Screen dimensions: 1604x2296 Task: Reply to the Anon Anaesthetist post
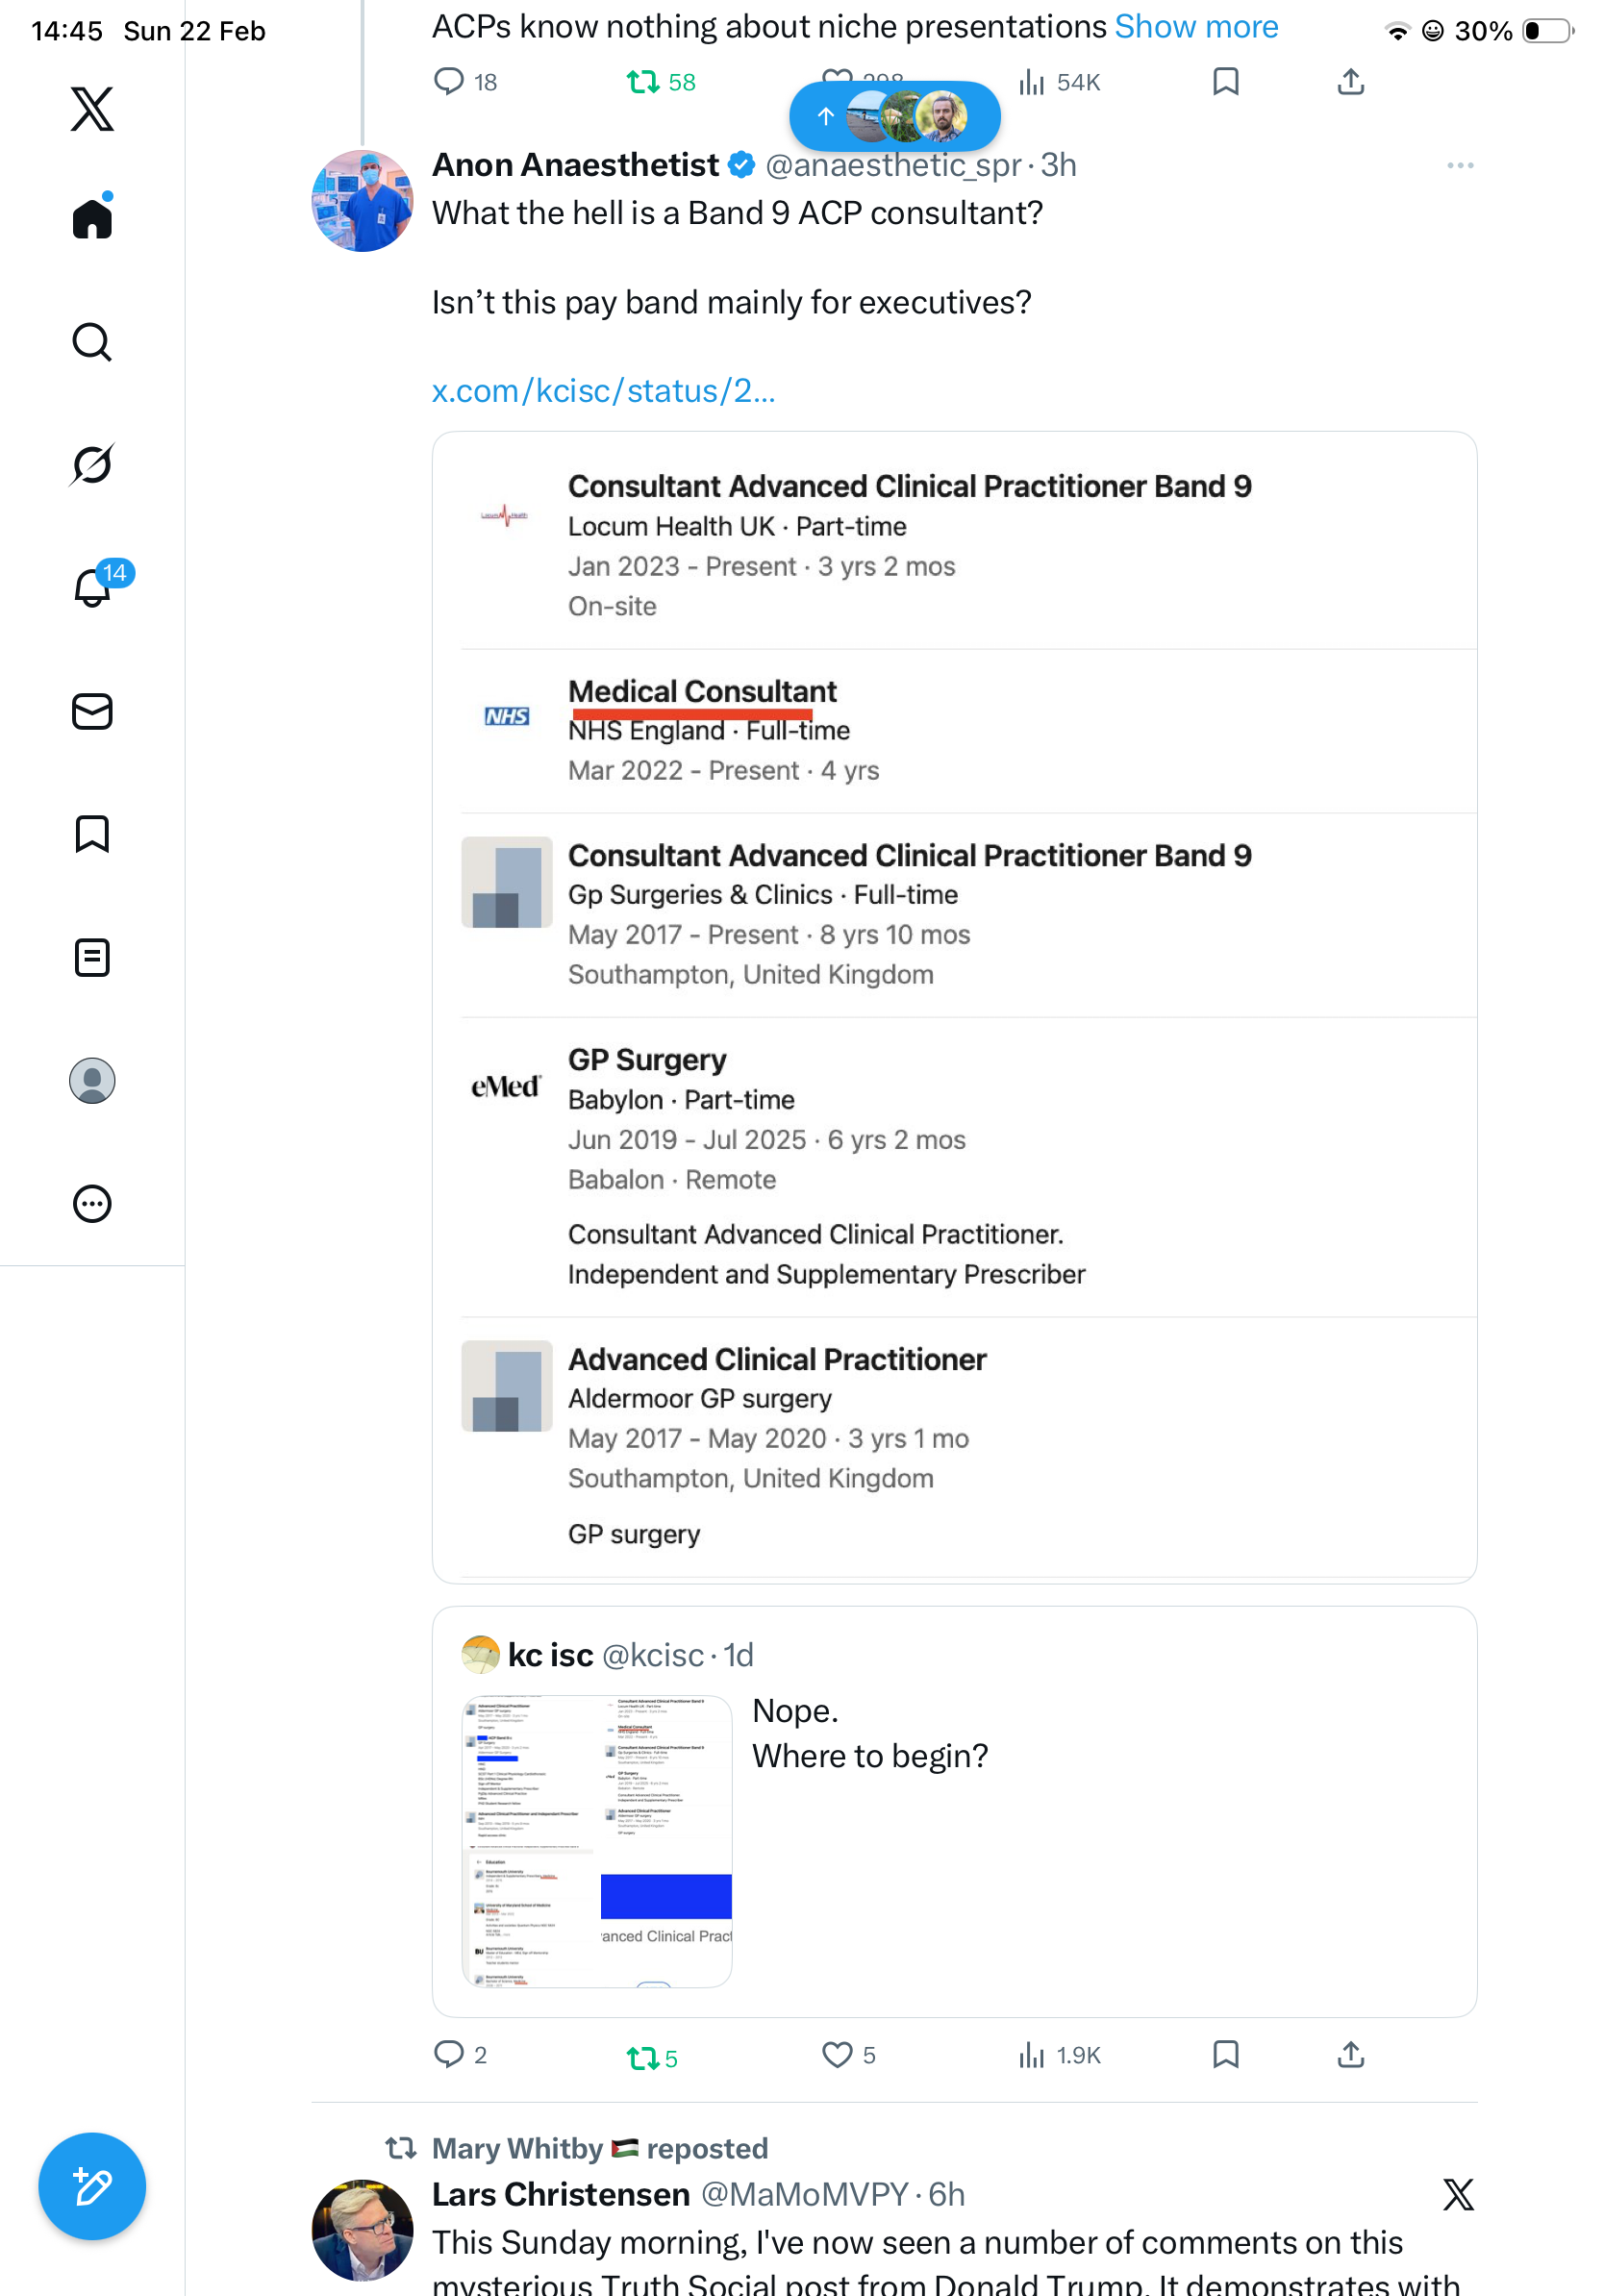click(449, 2054)
